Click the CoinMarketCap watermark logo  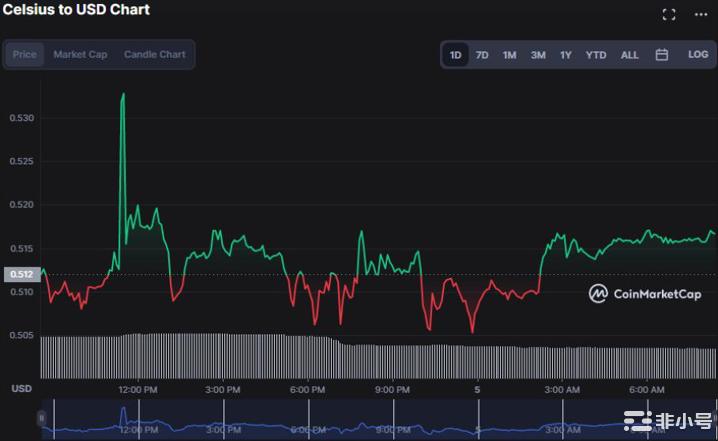click(x=642, y=293)
